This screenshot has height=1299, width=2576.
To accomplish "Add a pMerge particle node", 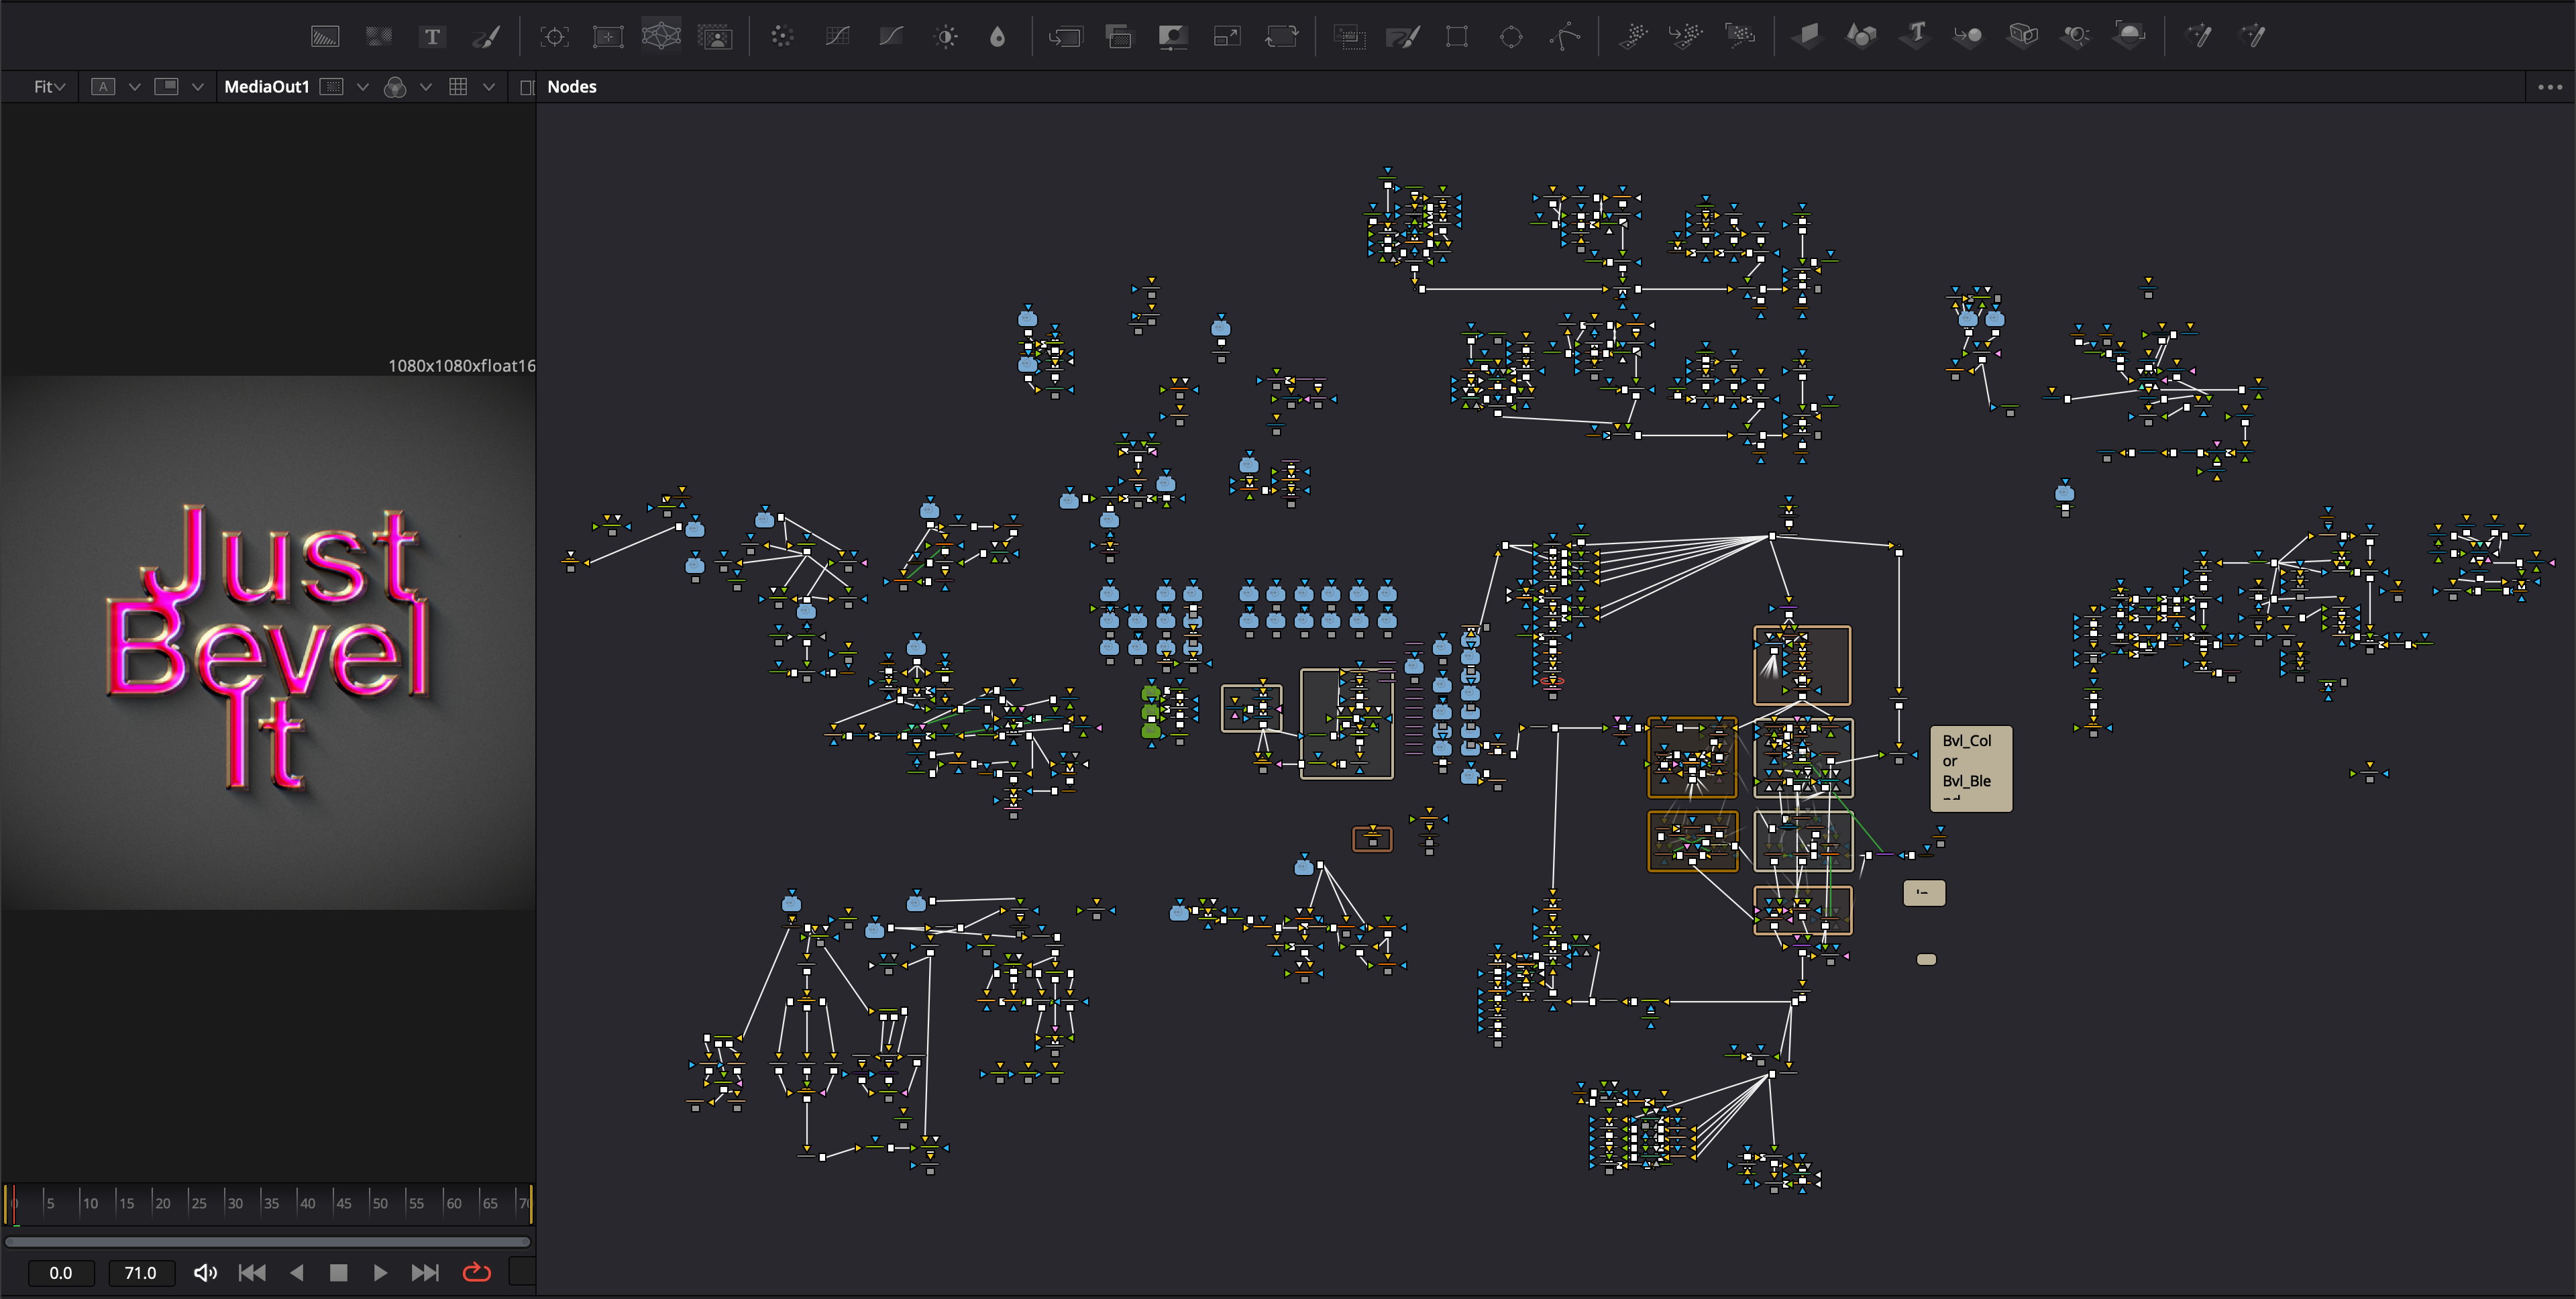I will tap(1687, 37).
